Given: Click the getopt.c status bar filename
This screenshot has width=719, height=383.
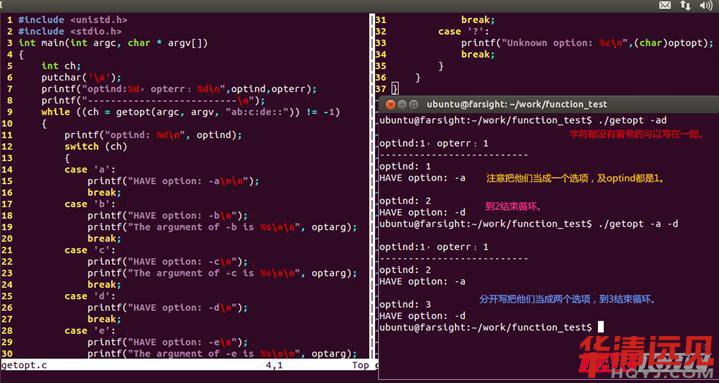Looking at the screenshot, I should tap(24, 365).
